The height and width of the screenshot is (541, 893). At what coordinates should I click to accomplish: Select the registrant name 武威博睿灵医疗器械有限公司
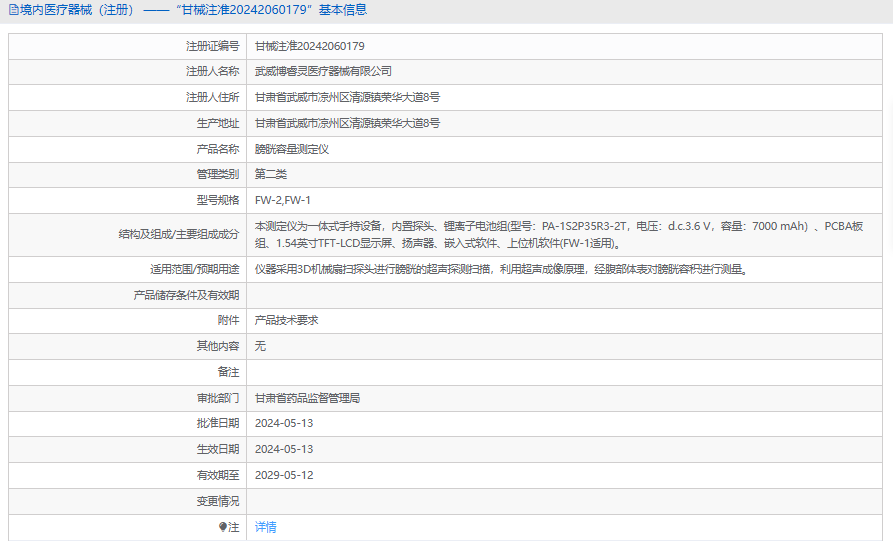coord(323,72)
